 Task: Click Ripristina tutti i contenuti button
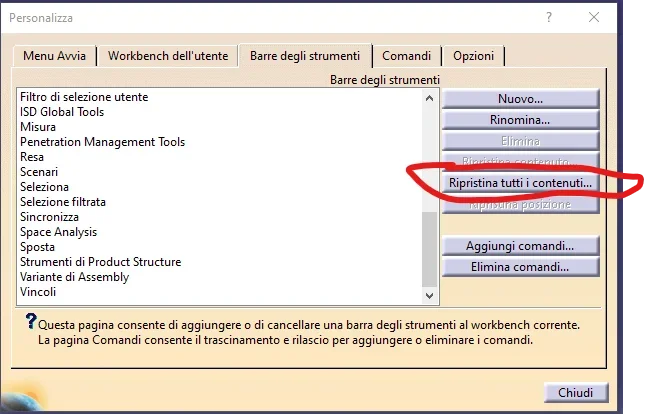(520, 183)
